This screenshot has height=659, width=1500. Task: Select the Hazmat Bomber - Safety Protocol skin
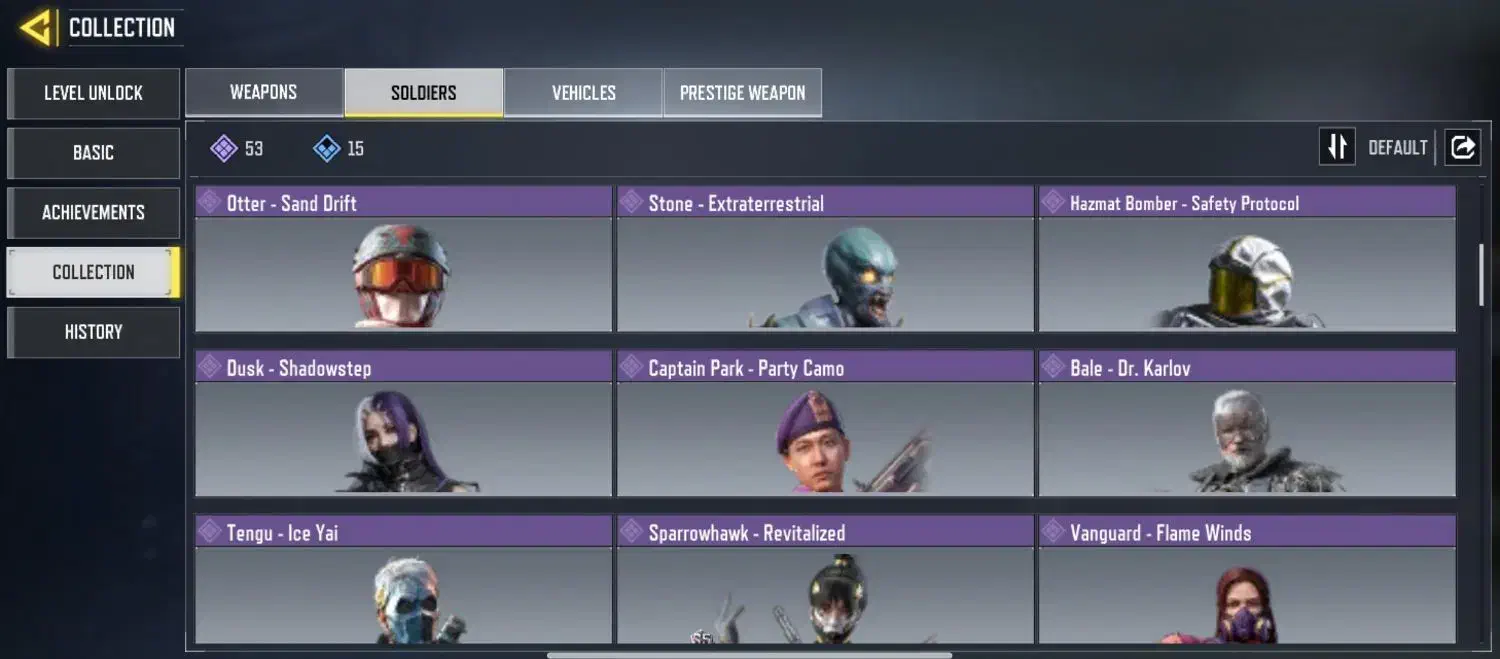tap(1247, 259)
